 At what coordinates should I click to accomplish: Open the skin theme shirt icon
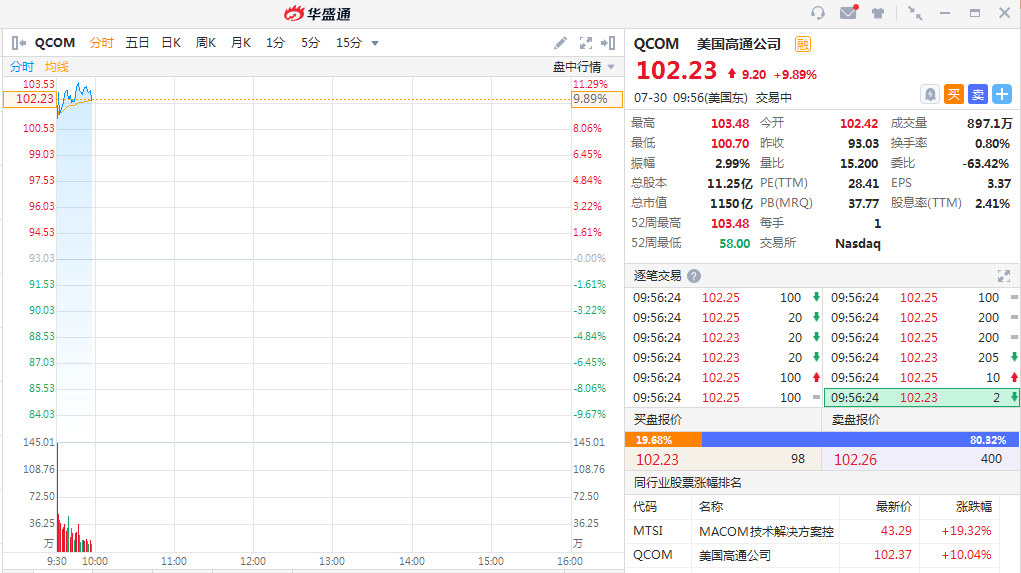pyautogui.click(x=878, y=13)
